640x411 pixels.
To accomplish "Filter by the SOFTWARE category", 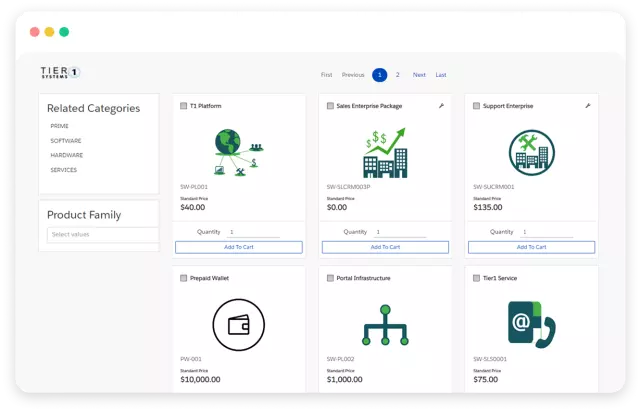I will point(66,141).
